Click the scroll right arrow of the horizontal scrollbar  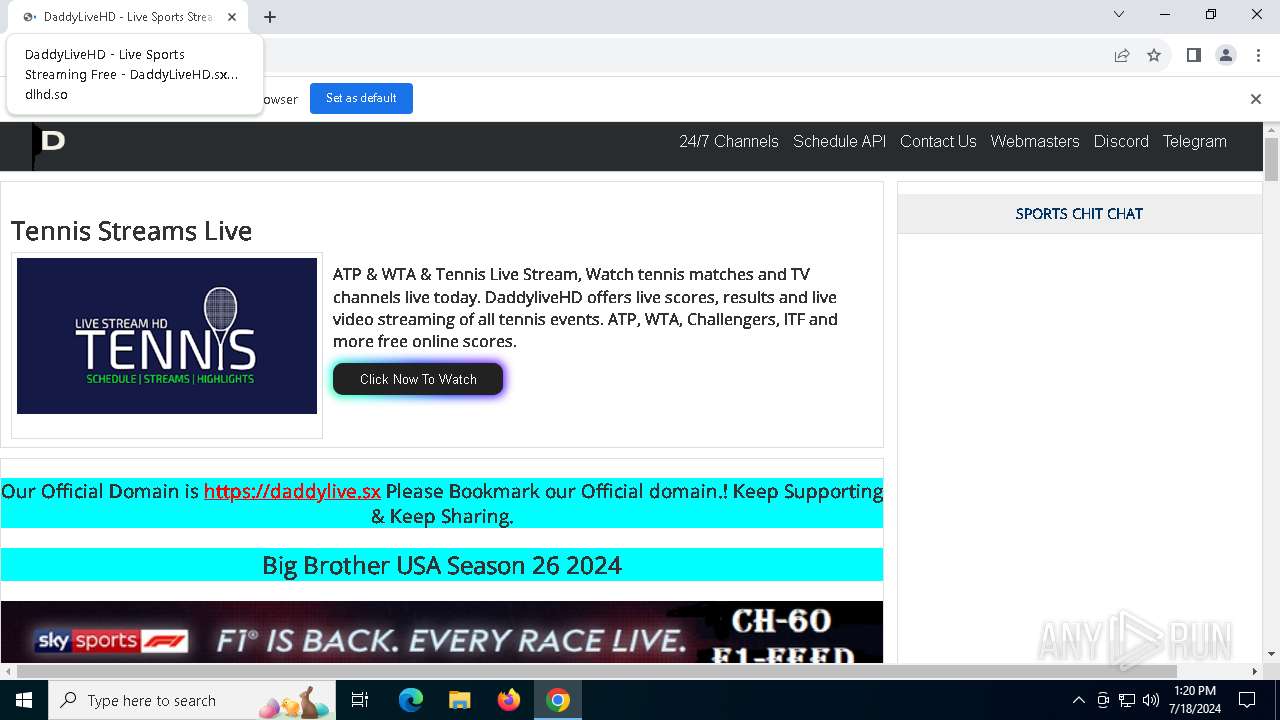point(1256,671)
